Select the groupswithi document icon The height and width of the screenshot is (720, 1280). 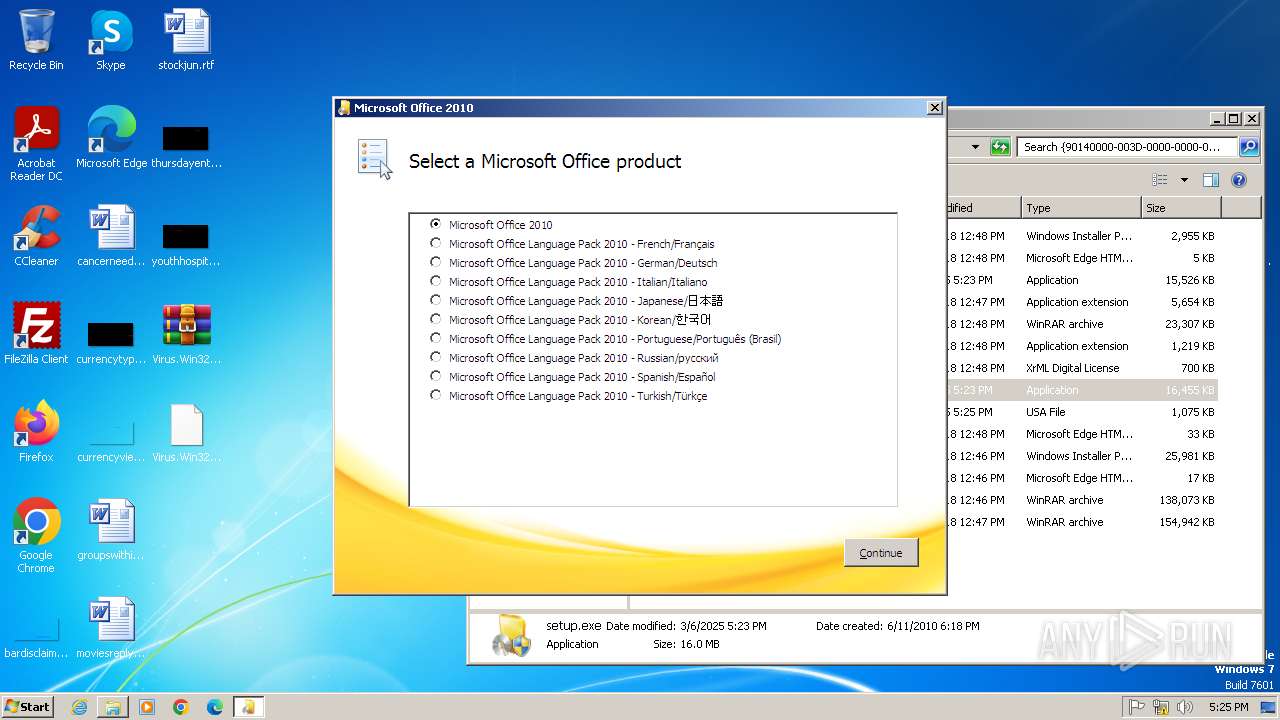point(111,530)
